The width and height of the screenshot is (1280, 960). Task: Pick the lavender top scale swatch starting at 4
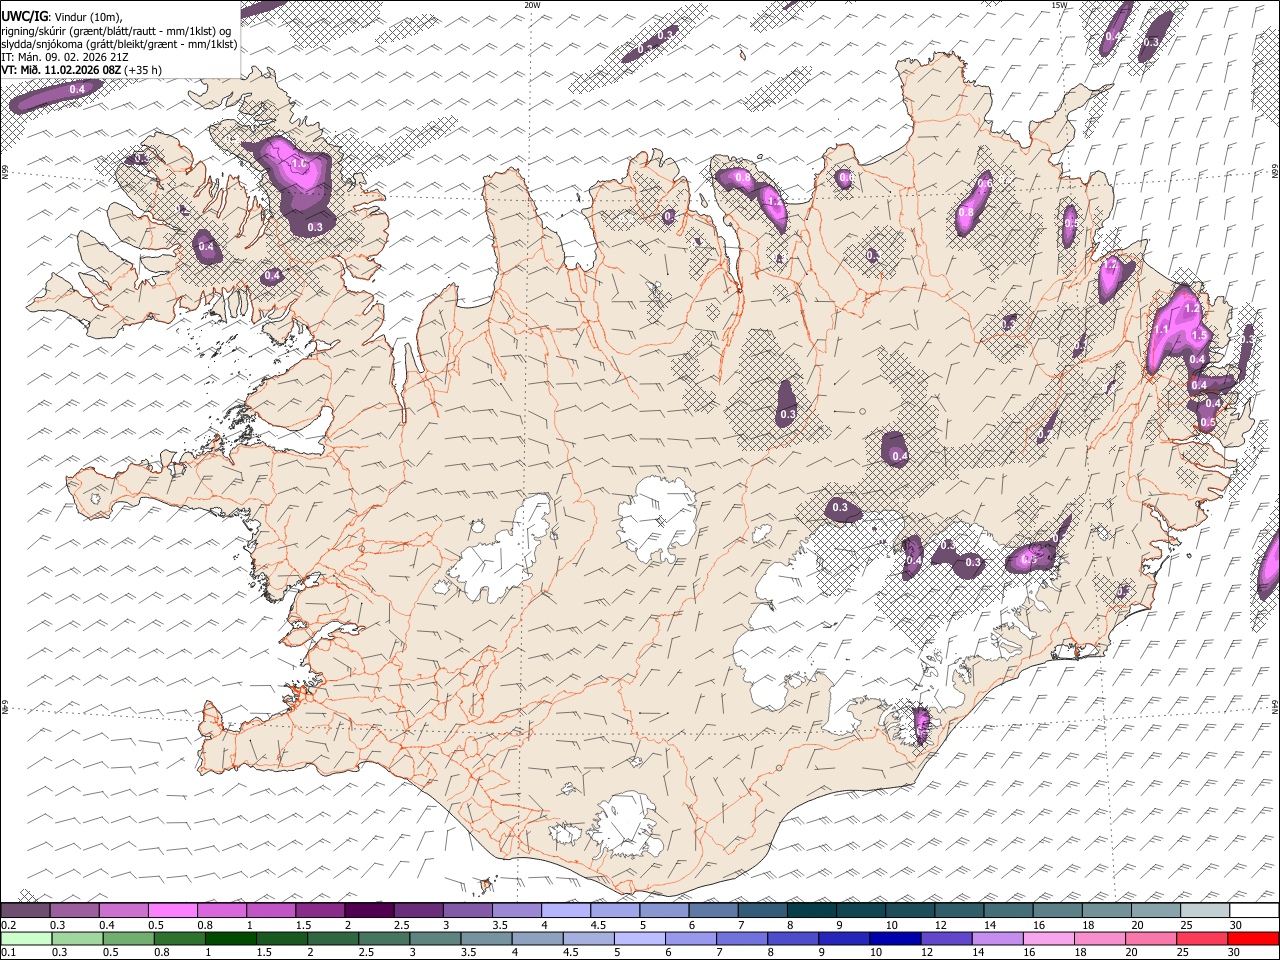(x=566, y=910)
